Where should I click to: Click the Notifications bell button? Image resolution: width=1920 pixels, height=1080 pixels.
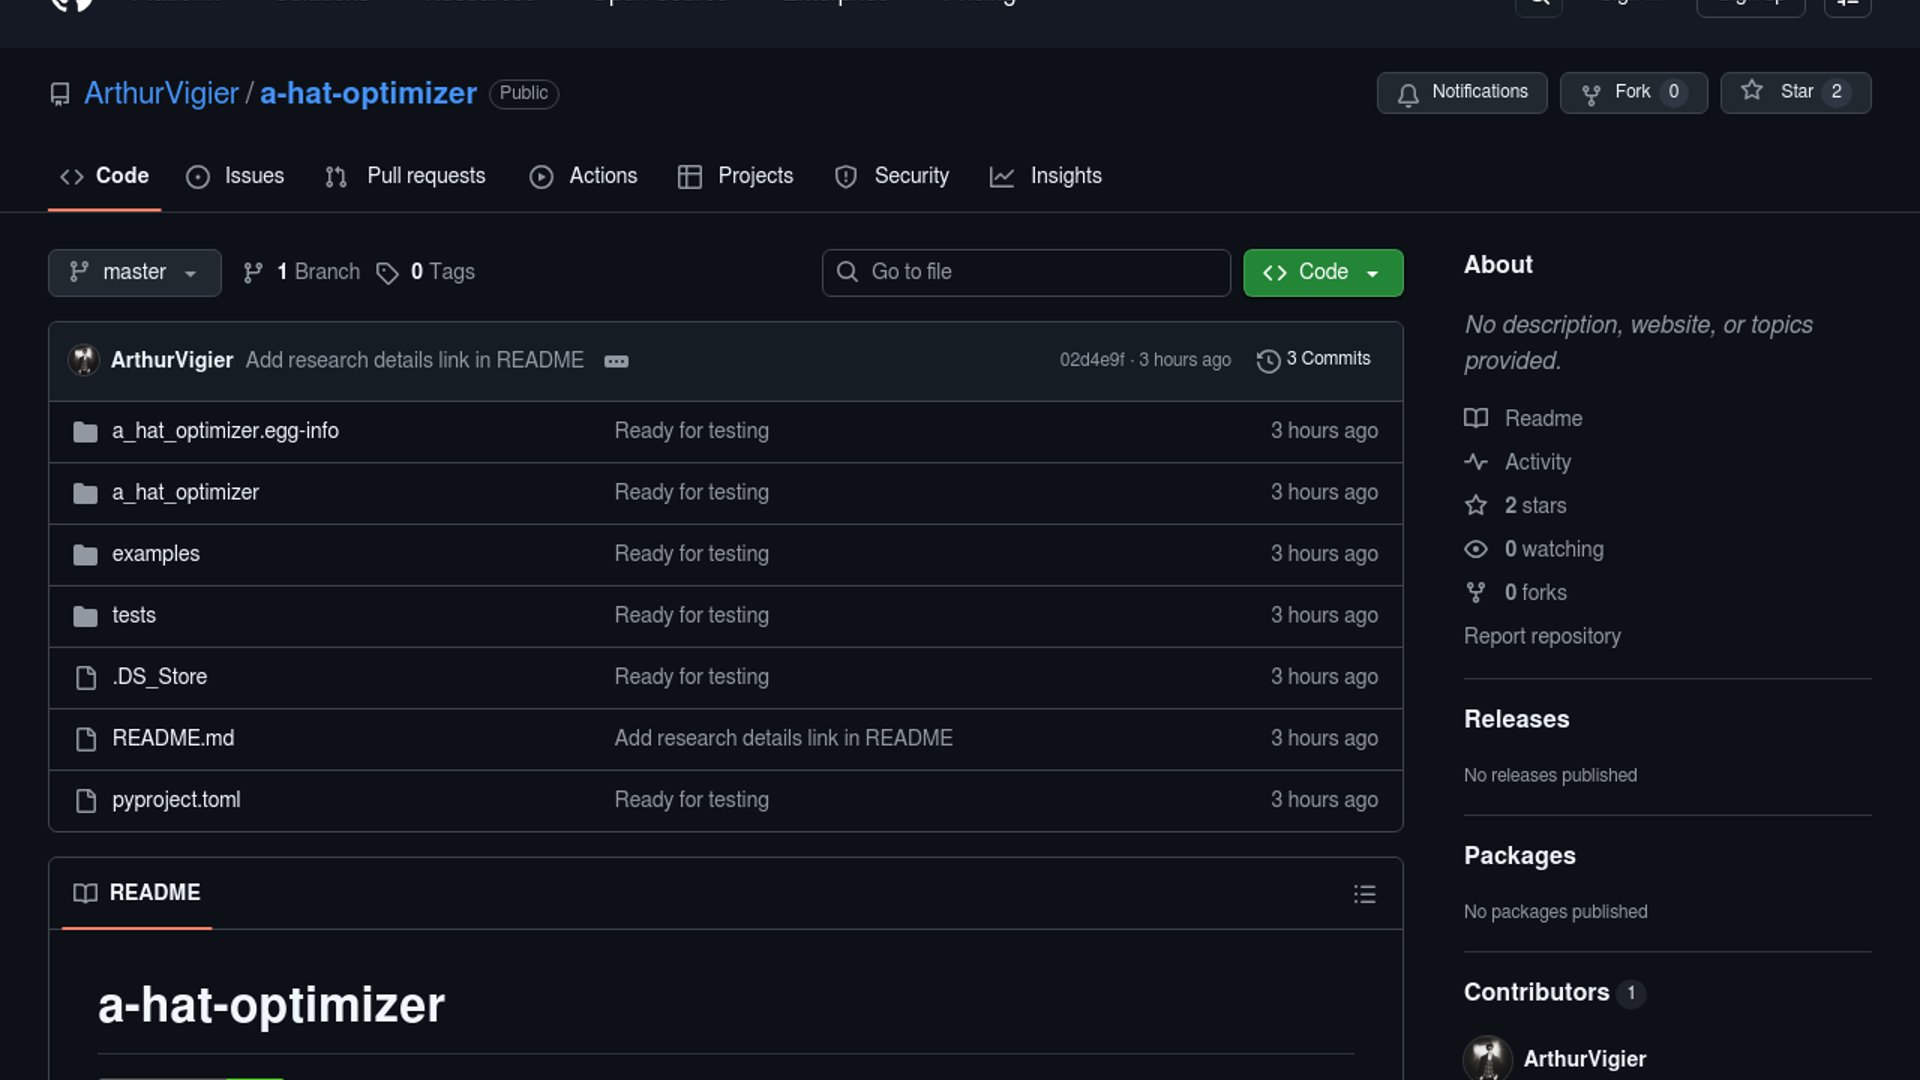coord(1461,92)
